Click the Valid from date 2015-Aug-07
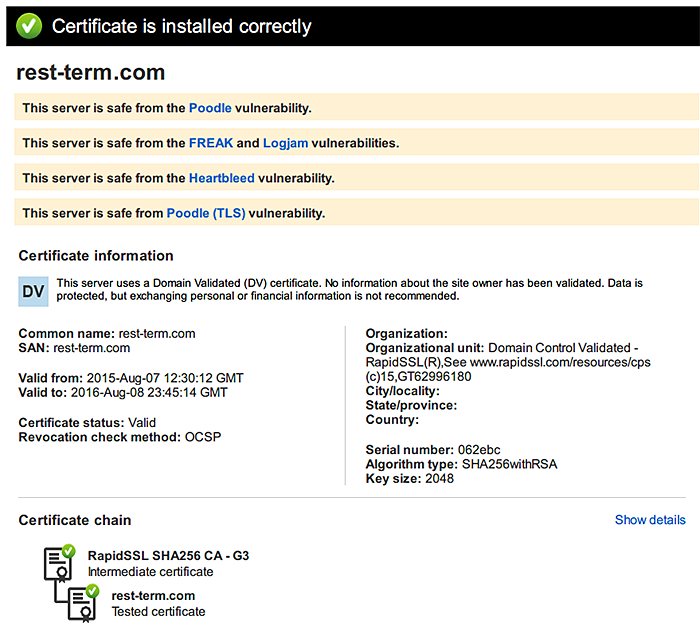The width and height of the screenshot is (700, 635). pos(165,378)
